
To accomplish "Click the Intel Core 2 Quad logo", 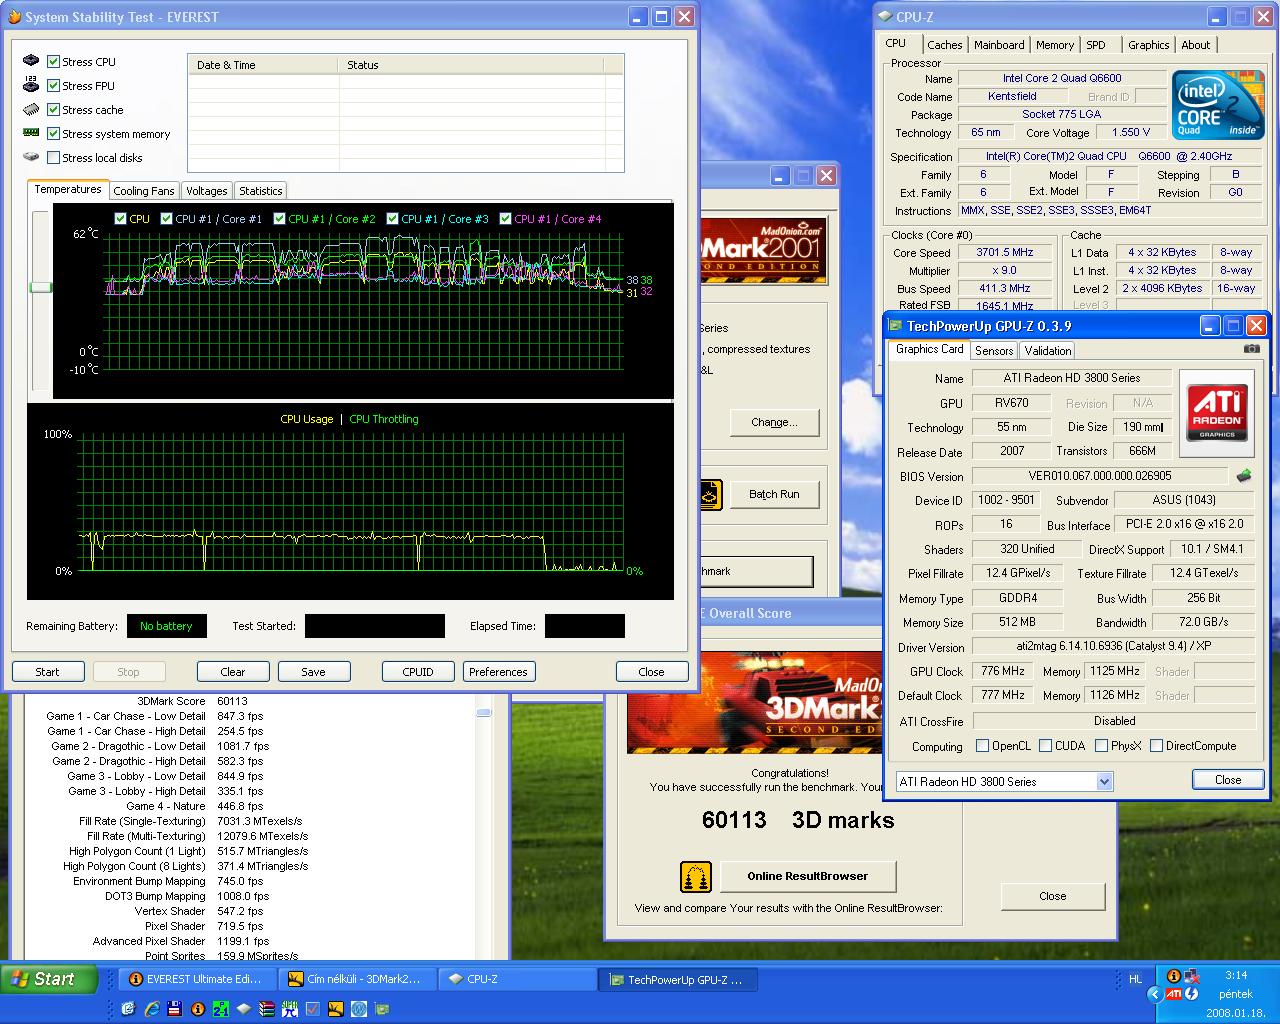I will [x=1217, y=105].
